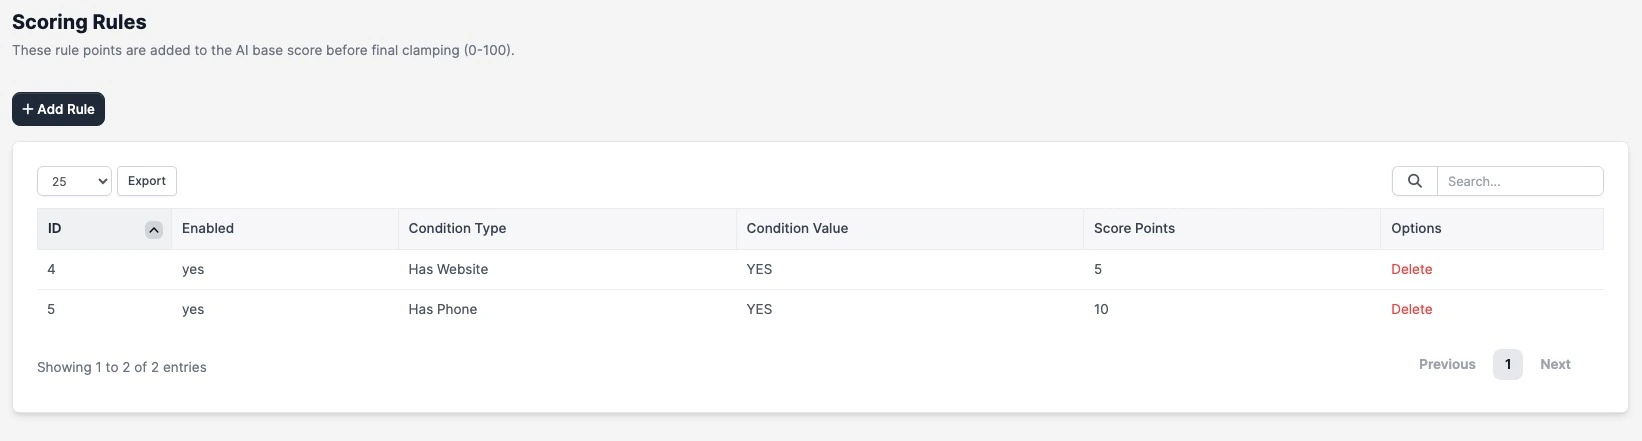Sort by Condition Value column

pos(797,228)
